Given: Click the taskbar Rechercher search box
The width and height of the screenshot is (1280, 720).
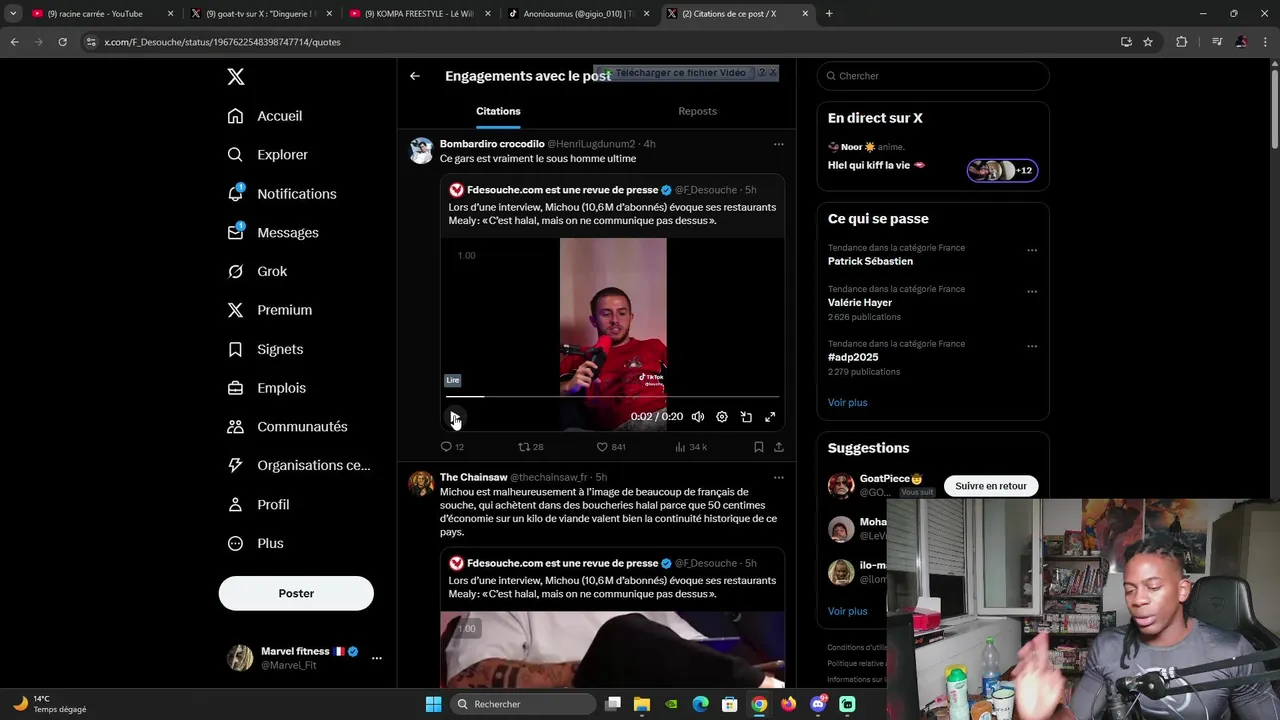Looking at the screenshot, I should click(x=522, y=704).
